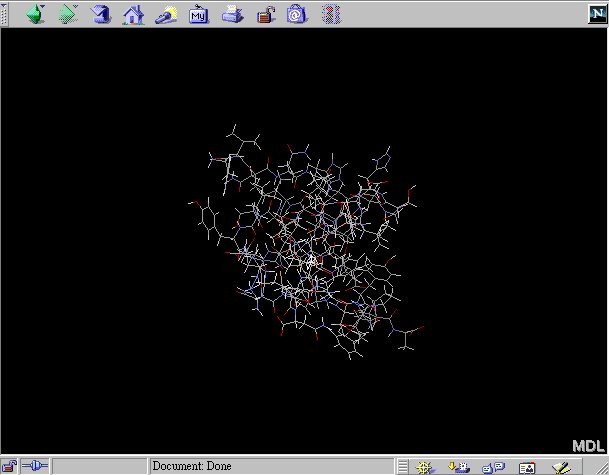The width and height of the screenshot is (609, 475).
Task: Open the Newsgroups icon
Action: [x=493, y=467]
